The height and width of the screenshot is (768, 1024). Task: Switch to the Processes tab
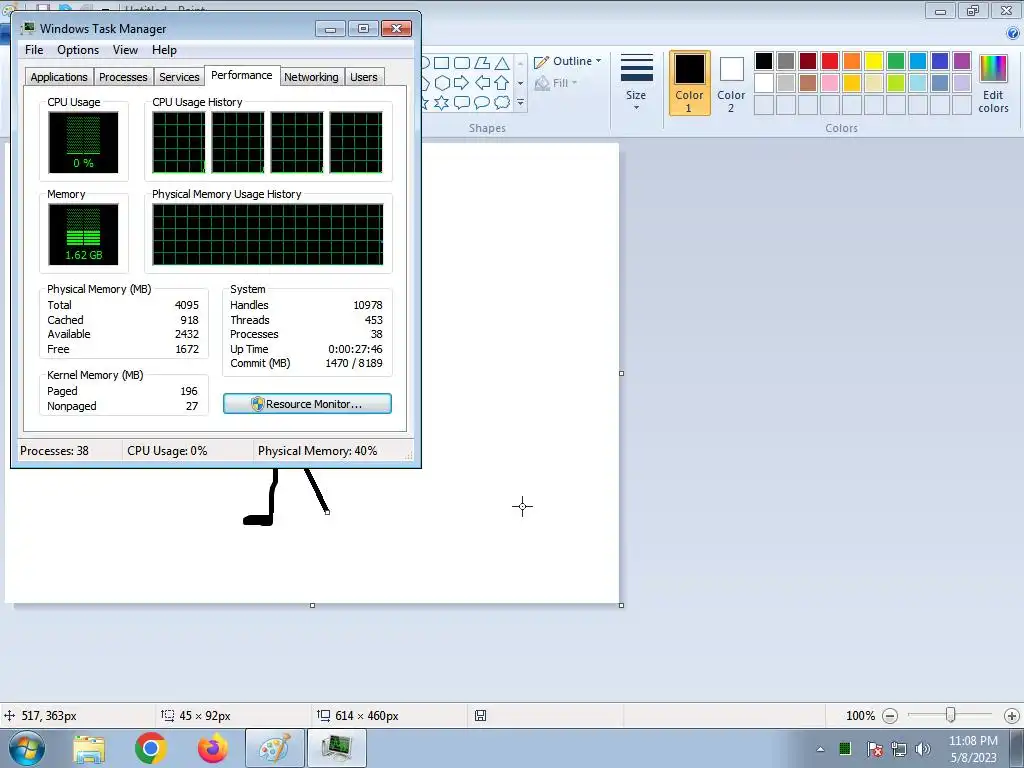coord(123,77)
